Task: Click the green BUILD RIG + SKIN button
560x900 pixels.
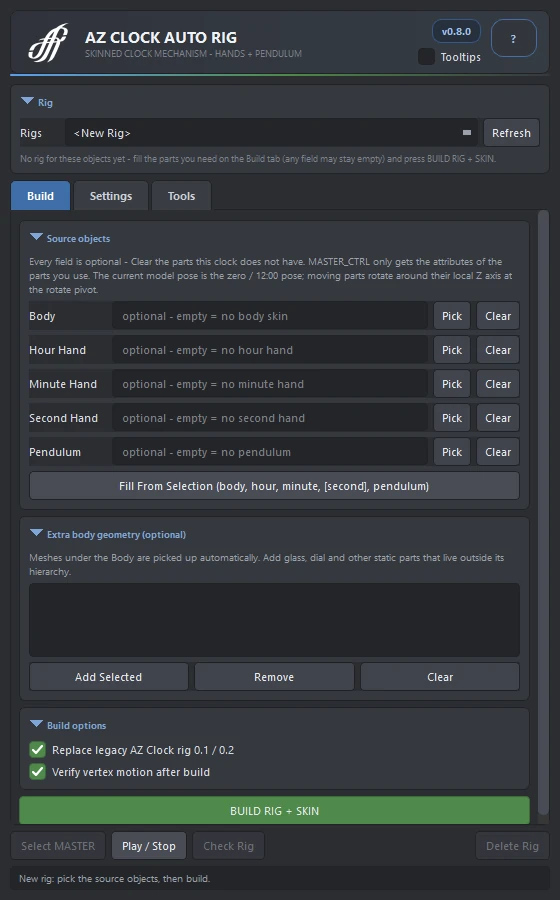Action: (x=274, y=810)
